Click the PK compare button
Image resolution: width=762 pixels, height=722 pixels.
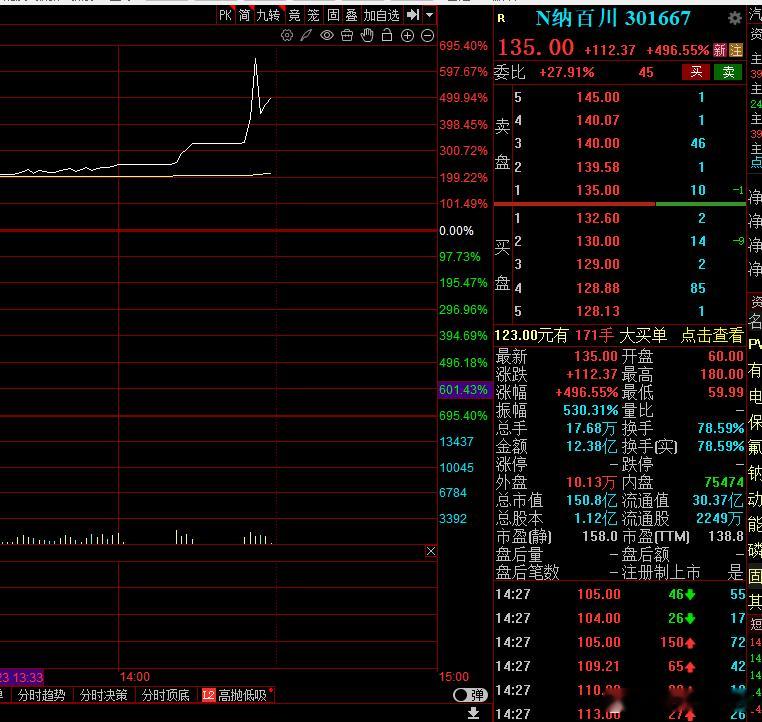click(x=225, y=16)
